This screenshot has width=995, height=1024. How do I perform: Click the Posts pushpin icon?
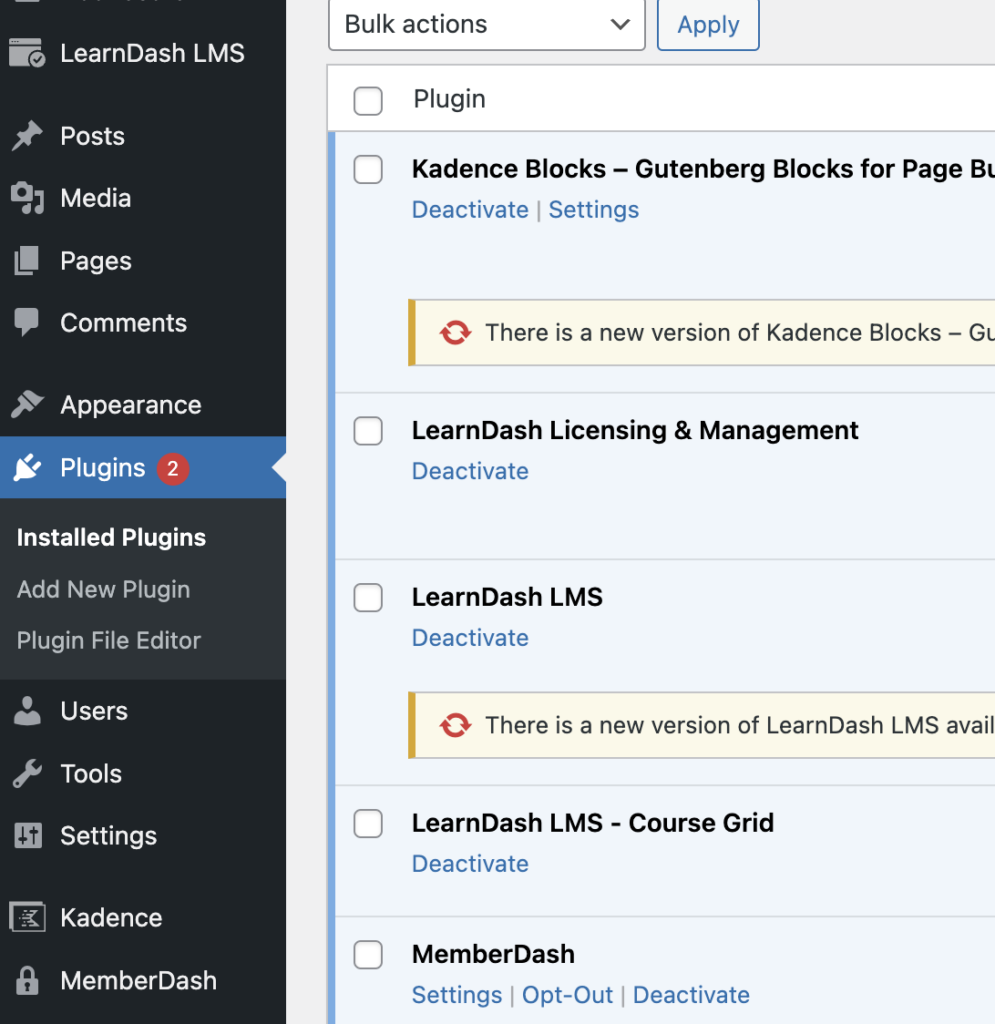(27, 136)
